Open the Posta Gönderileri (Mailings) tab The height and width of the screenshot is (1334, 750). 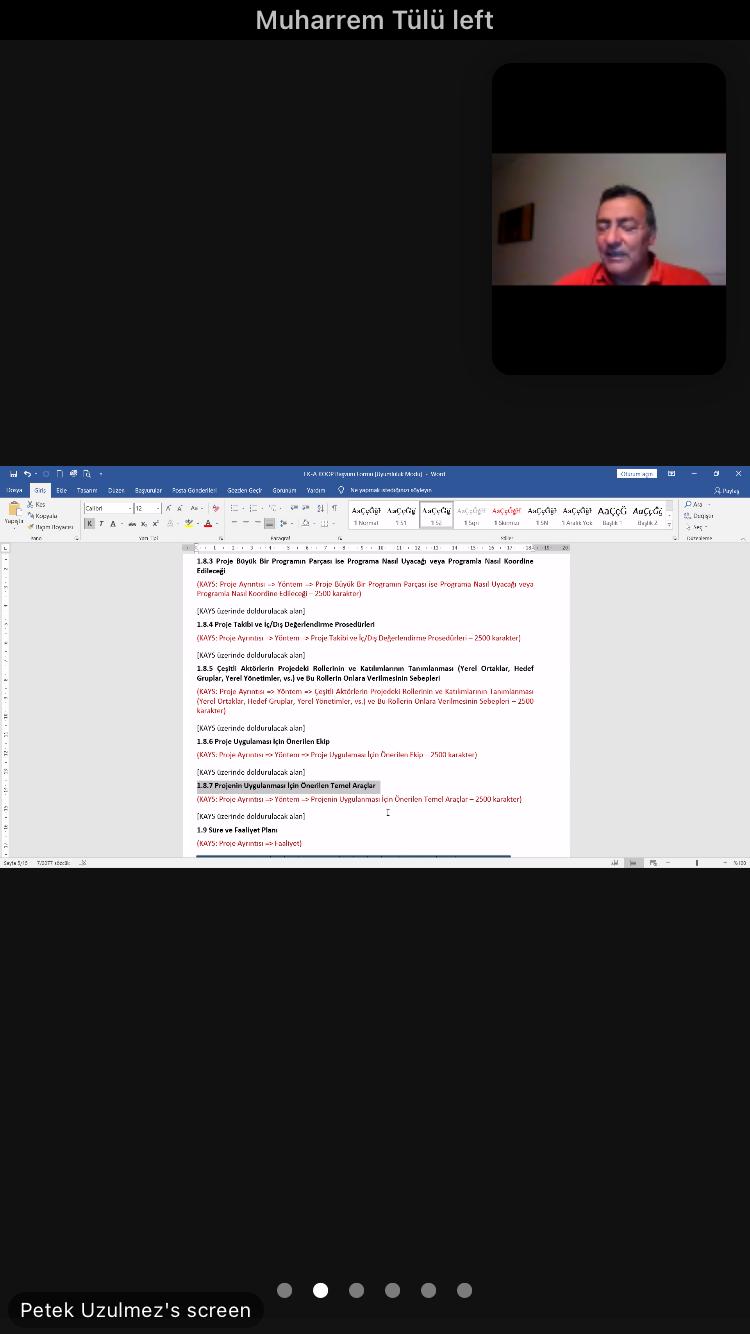[194, 490]
